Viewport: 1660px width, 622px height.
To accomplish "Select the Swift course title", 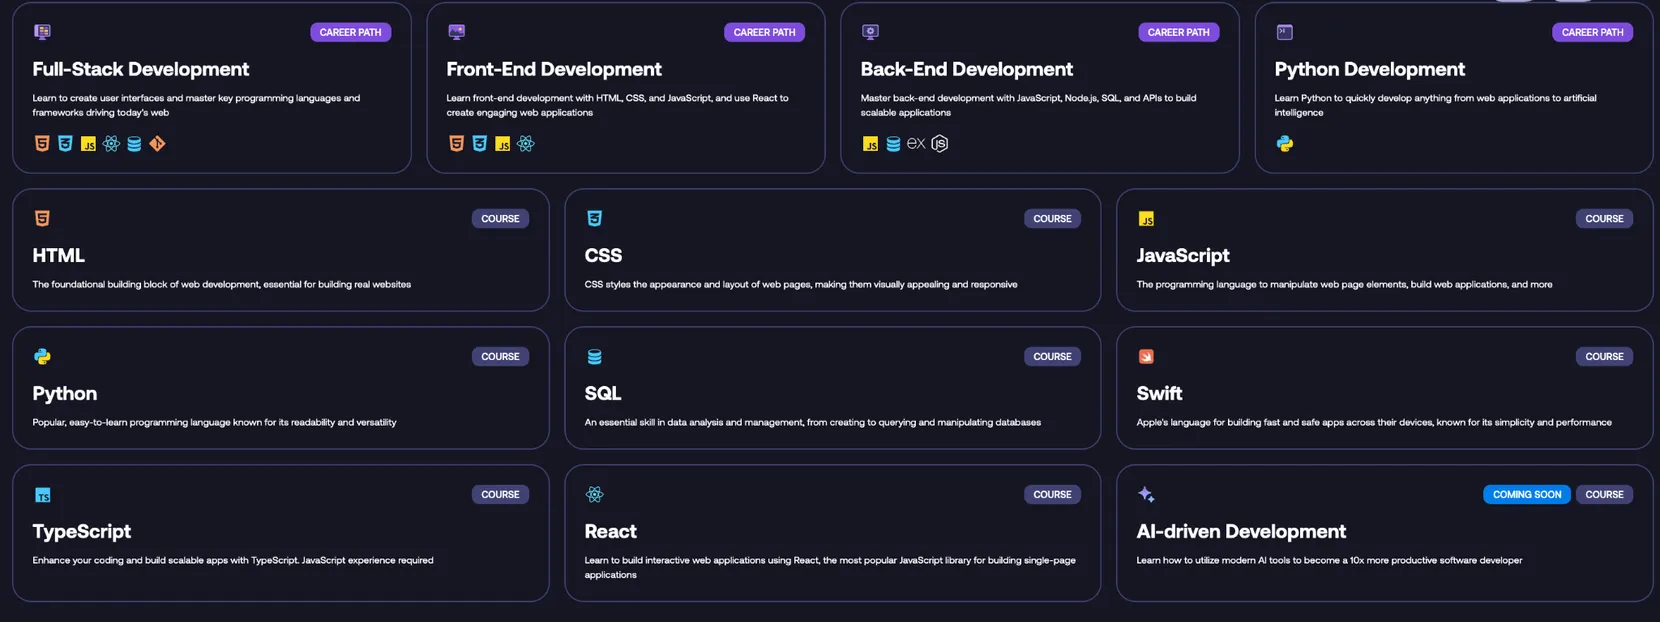I will click(x=1159, y=393).
